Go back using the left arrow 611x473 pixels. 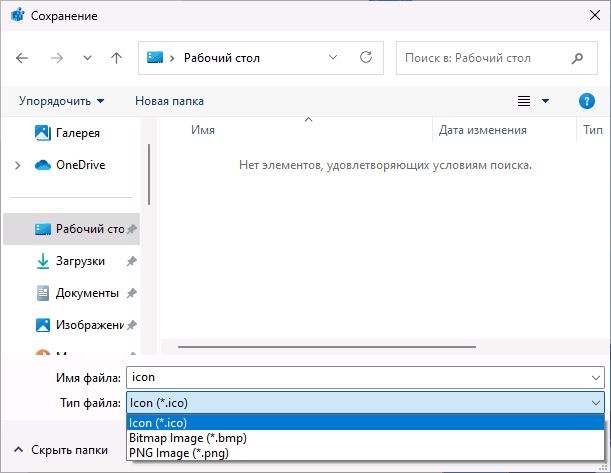pos(22,58)
